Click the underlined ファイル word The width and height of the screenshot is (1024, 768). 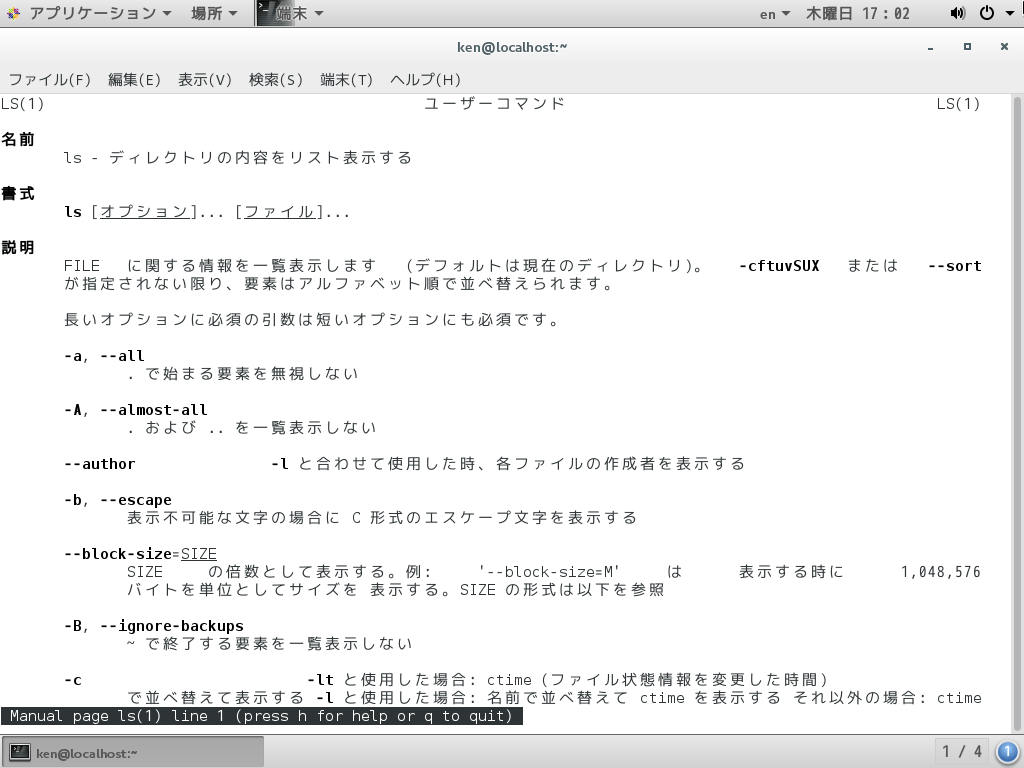[x=280, y=212]
